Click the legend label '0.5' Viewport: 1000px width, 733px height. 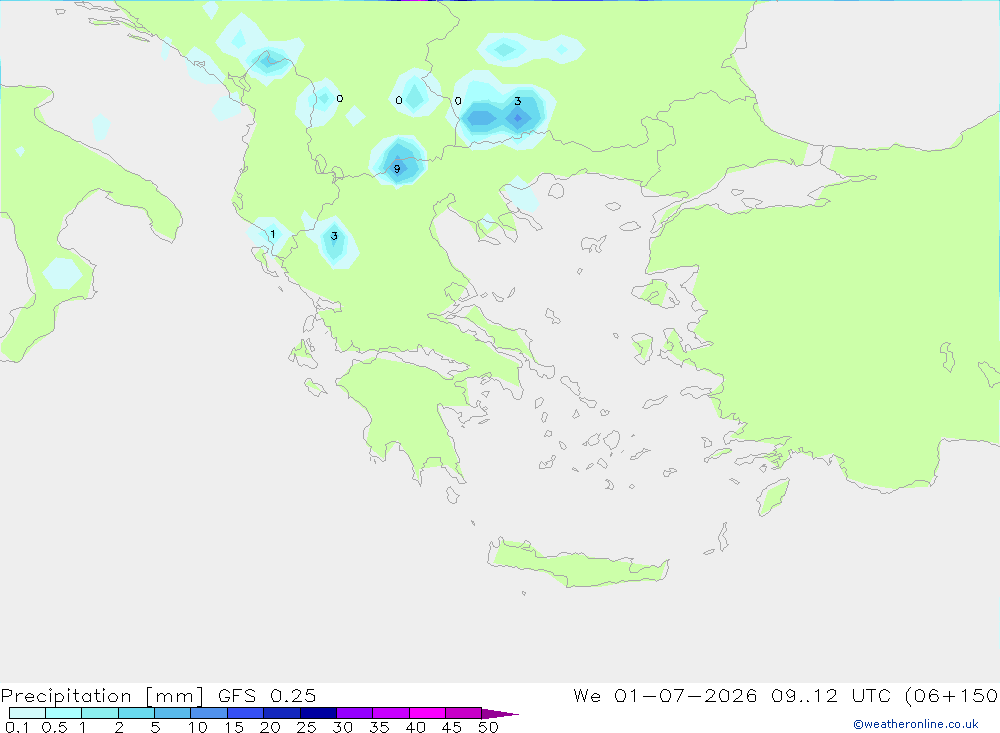point(54,727)
